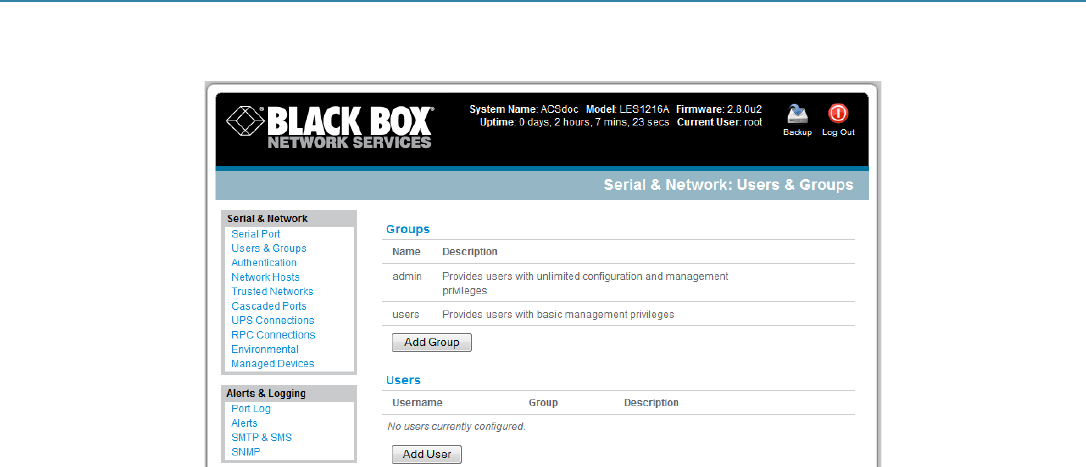Click the Add User button
Image resolution: width=1086 pixels, height=467 pixels.
[426, 455]
